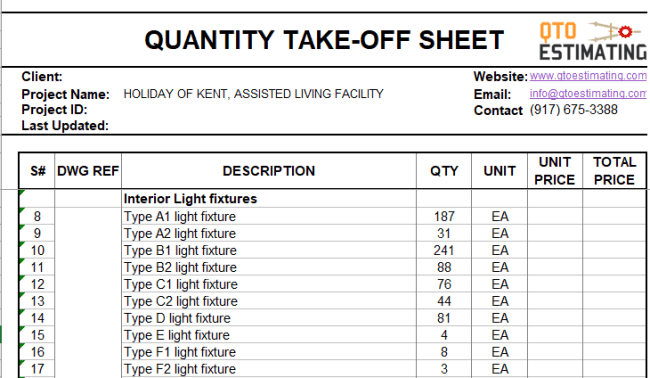This screenshot has width=650, height=378.
Task: Select quantity 88 for Type B2 fixture
Action: (444, 267)
